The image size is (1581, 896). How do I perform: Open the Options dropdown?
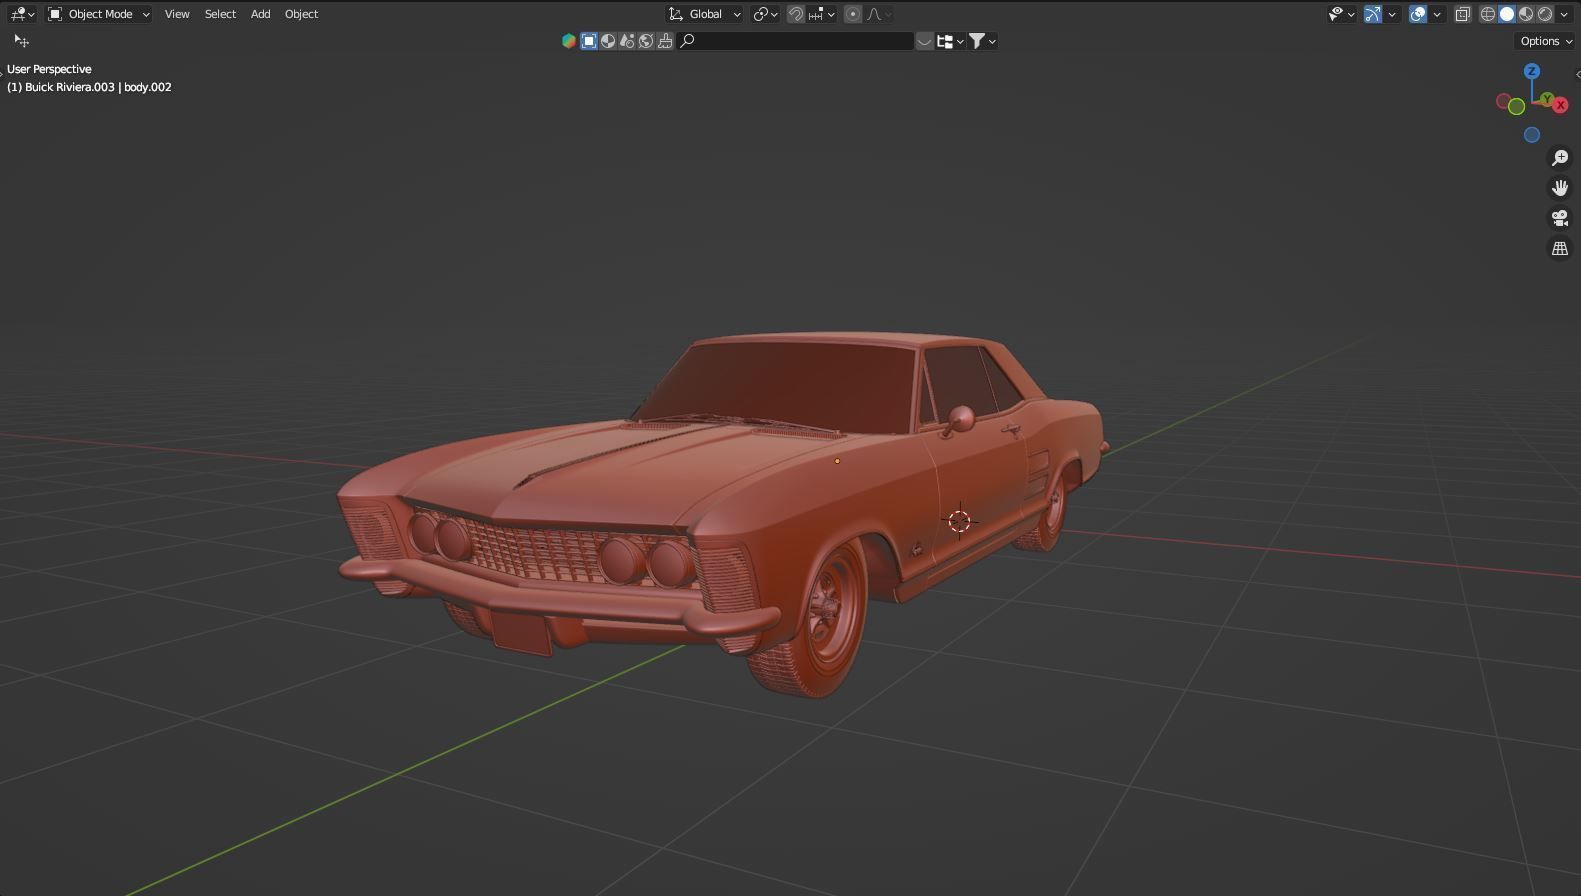1545,41
